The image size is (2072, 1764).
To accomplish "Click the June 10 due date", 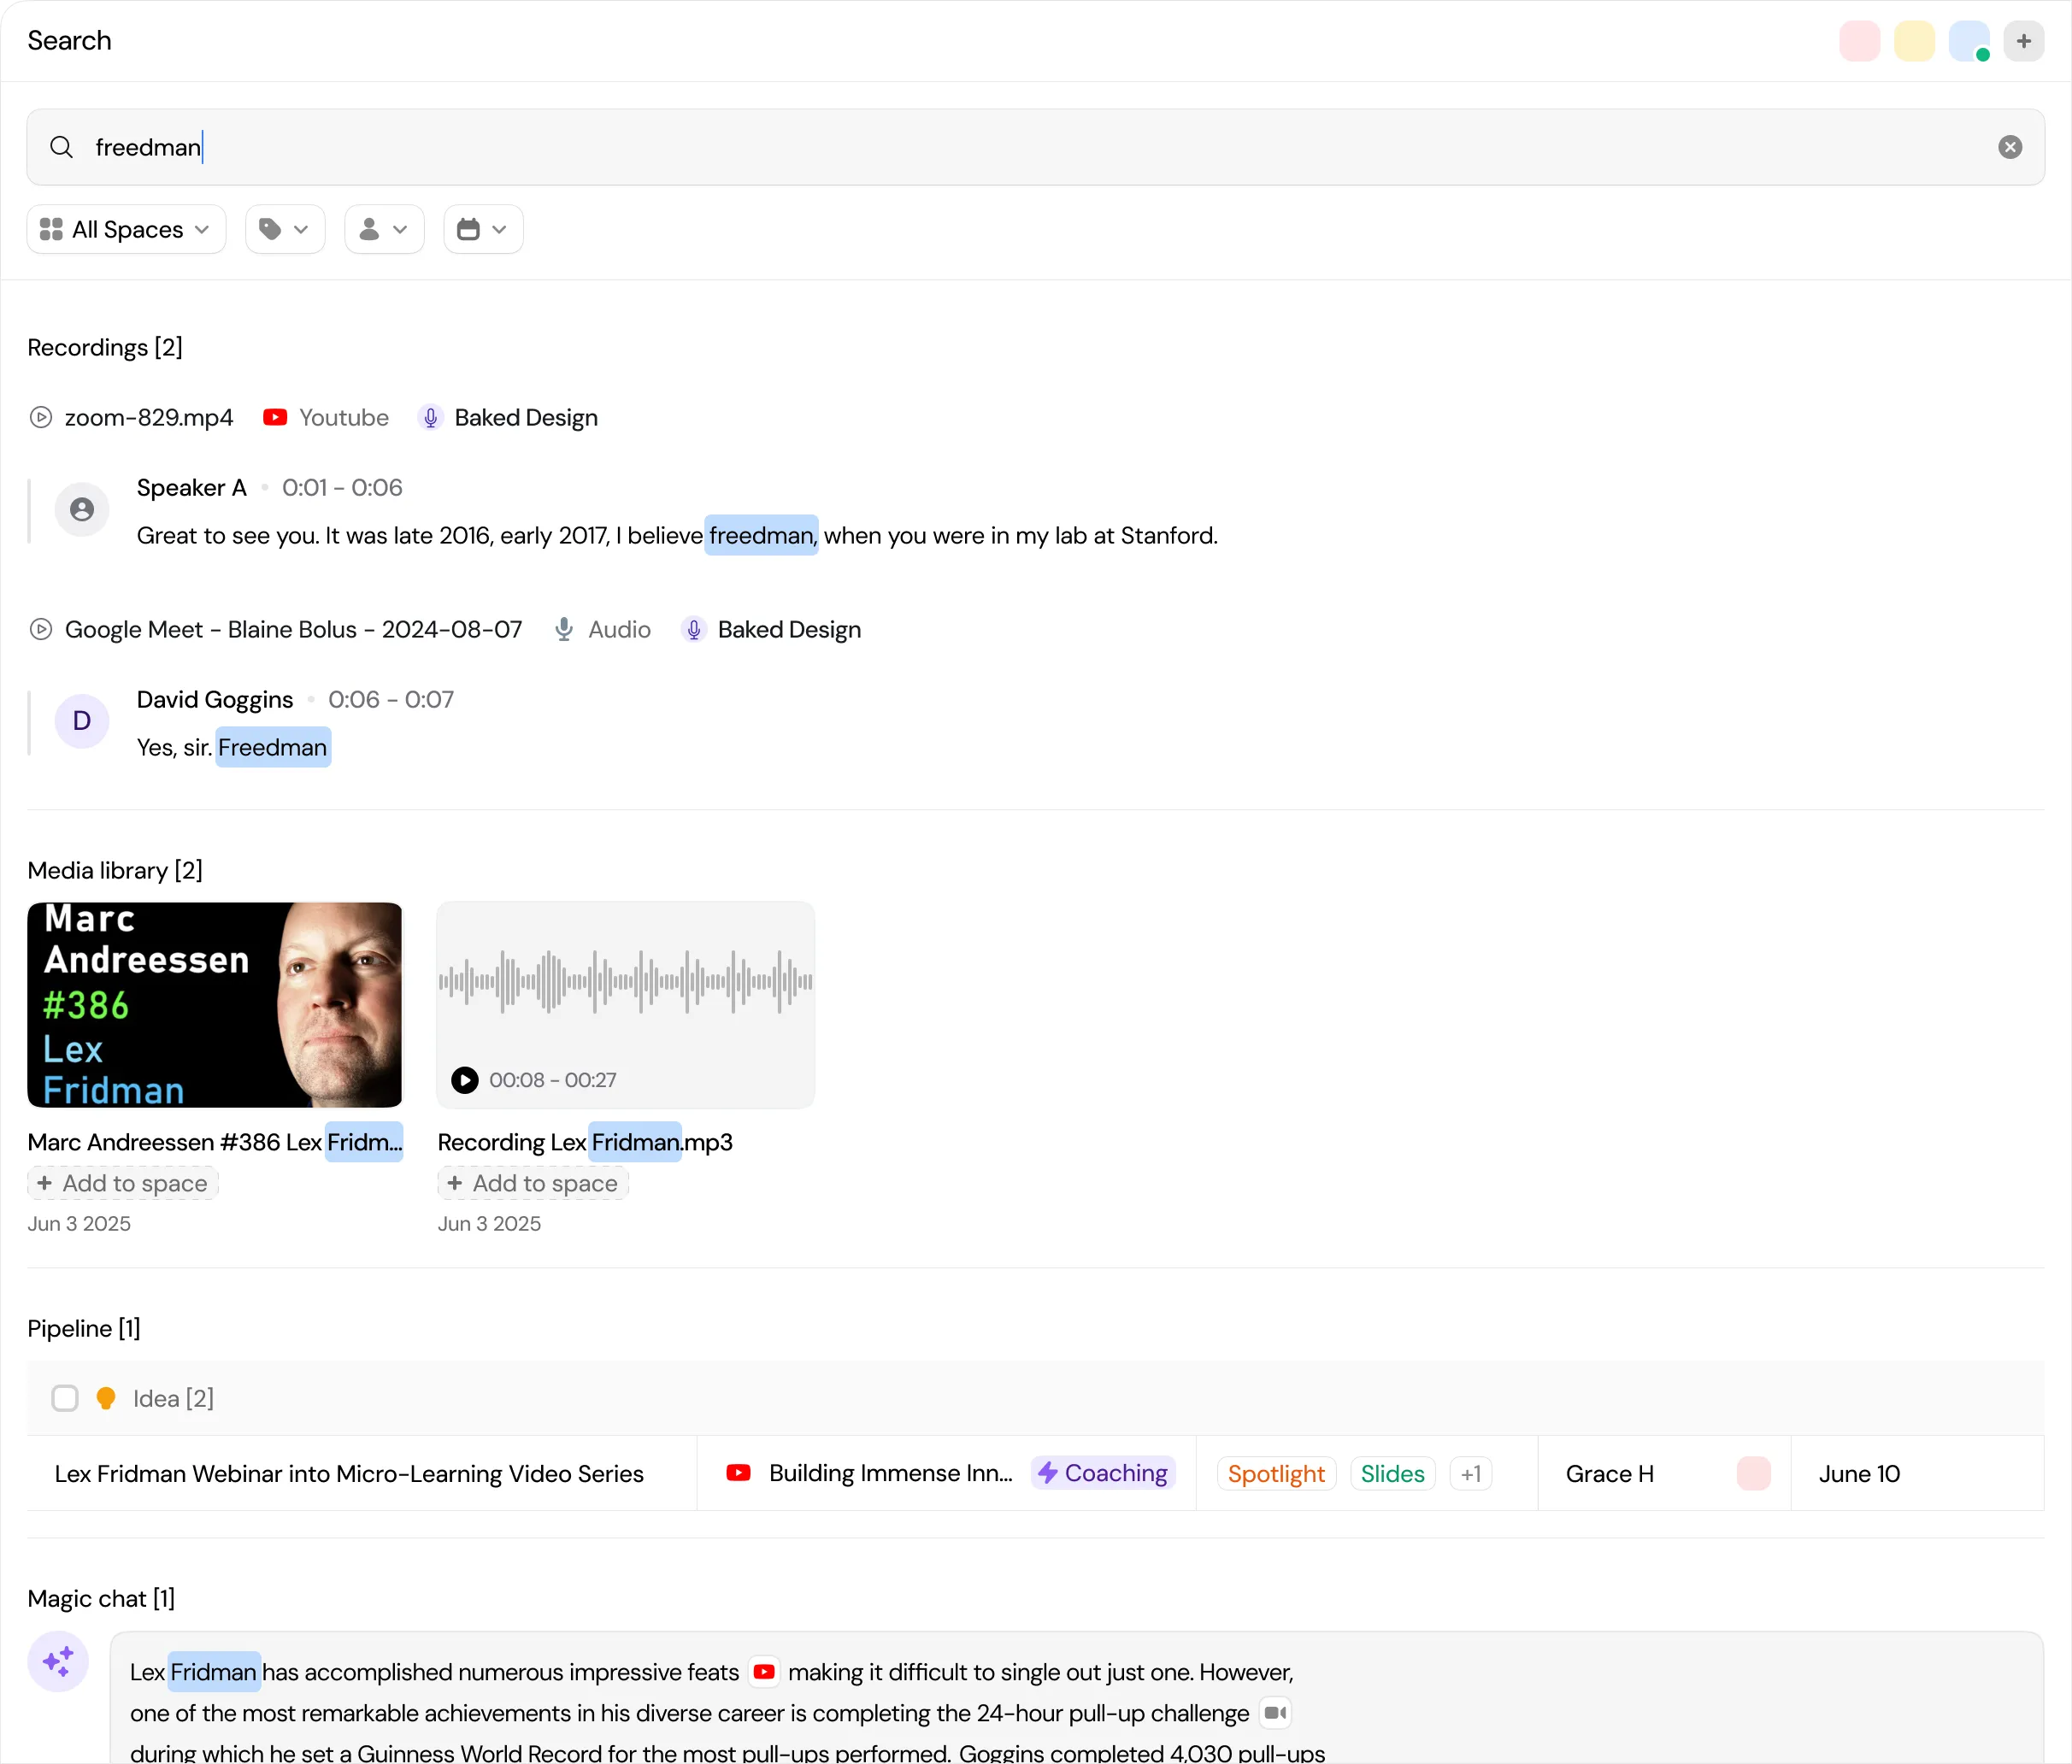I will click(x=1860, y=1473).
